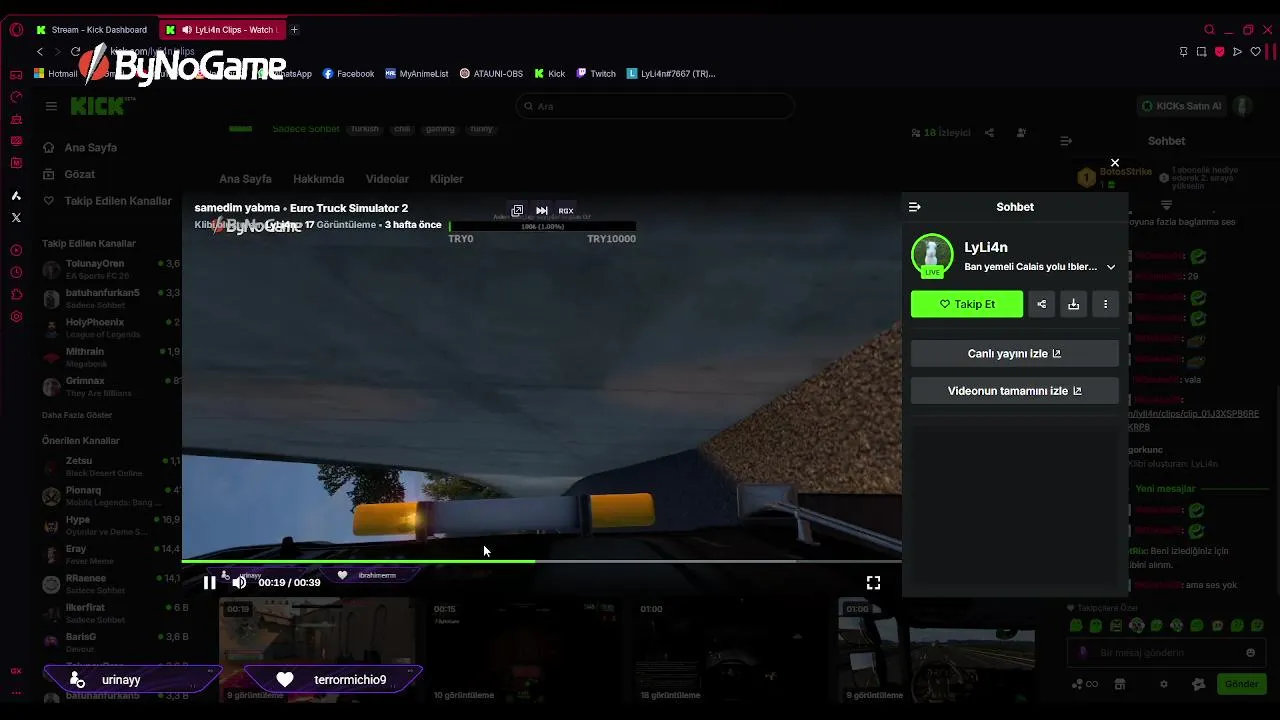The width and height of the screenshot is (1280, 720).
Task: Open HolyPhoenix channel in sidebar
Action: click(x=110, y=328)
